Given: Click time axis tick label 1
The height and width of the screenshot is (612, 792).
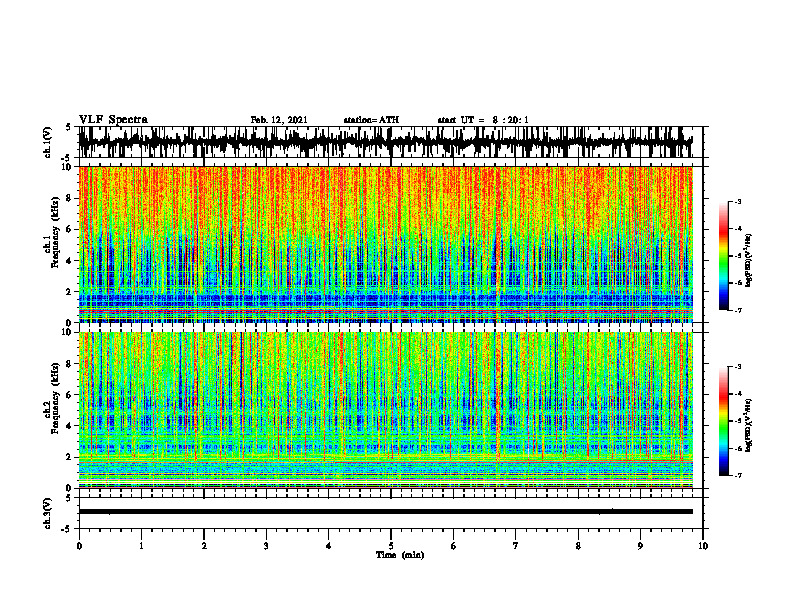Looking at the screenshot, I should point(141,546).
